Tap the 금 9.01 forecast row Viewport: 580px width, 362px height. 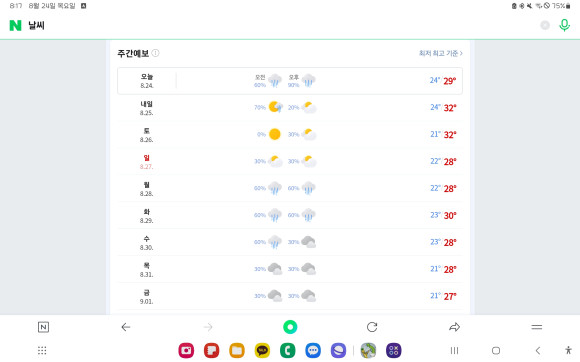(x=290, y=296)
